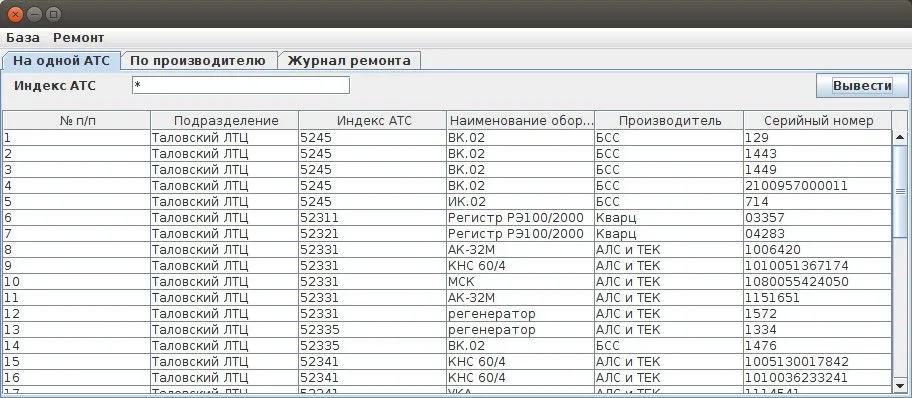Viewport: 912px width, 398px height.
Task: Click the Вывести button
Action: pyautogui.click(x=862, y=86)
